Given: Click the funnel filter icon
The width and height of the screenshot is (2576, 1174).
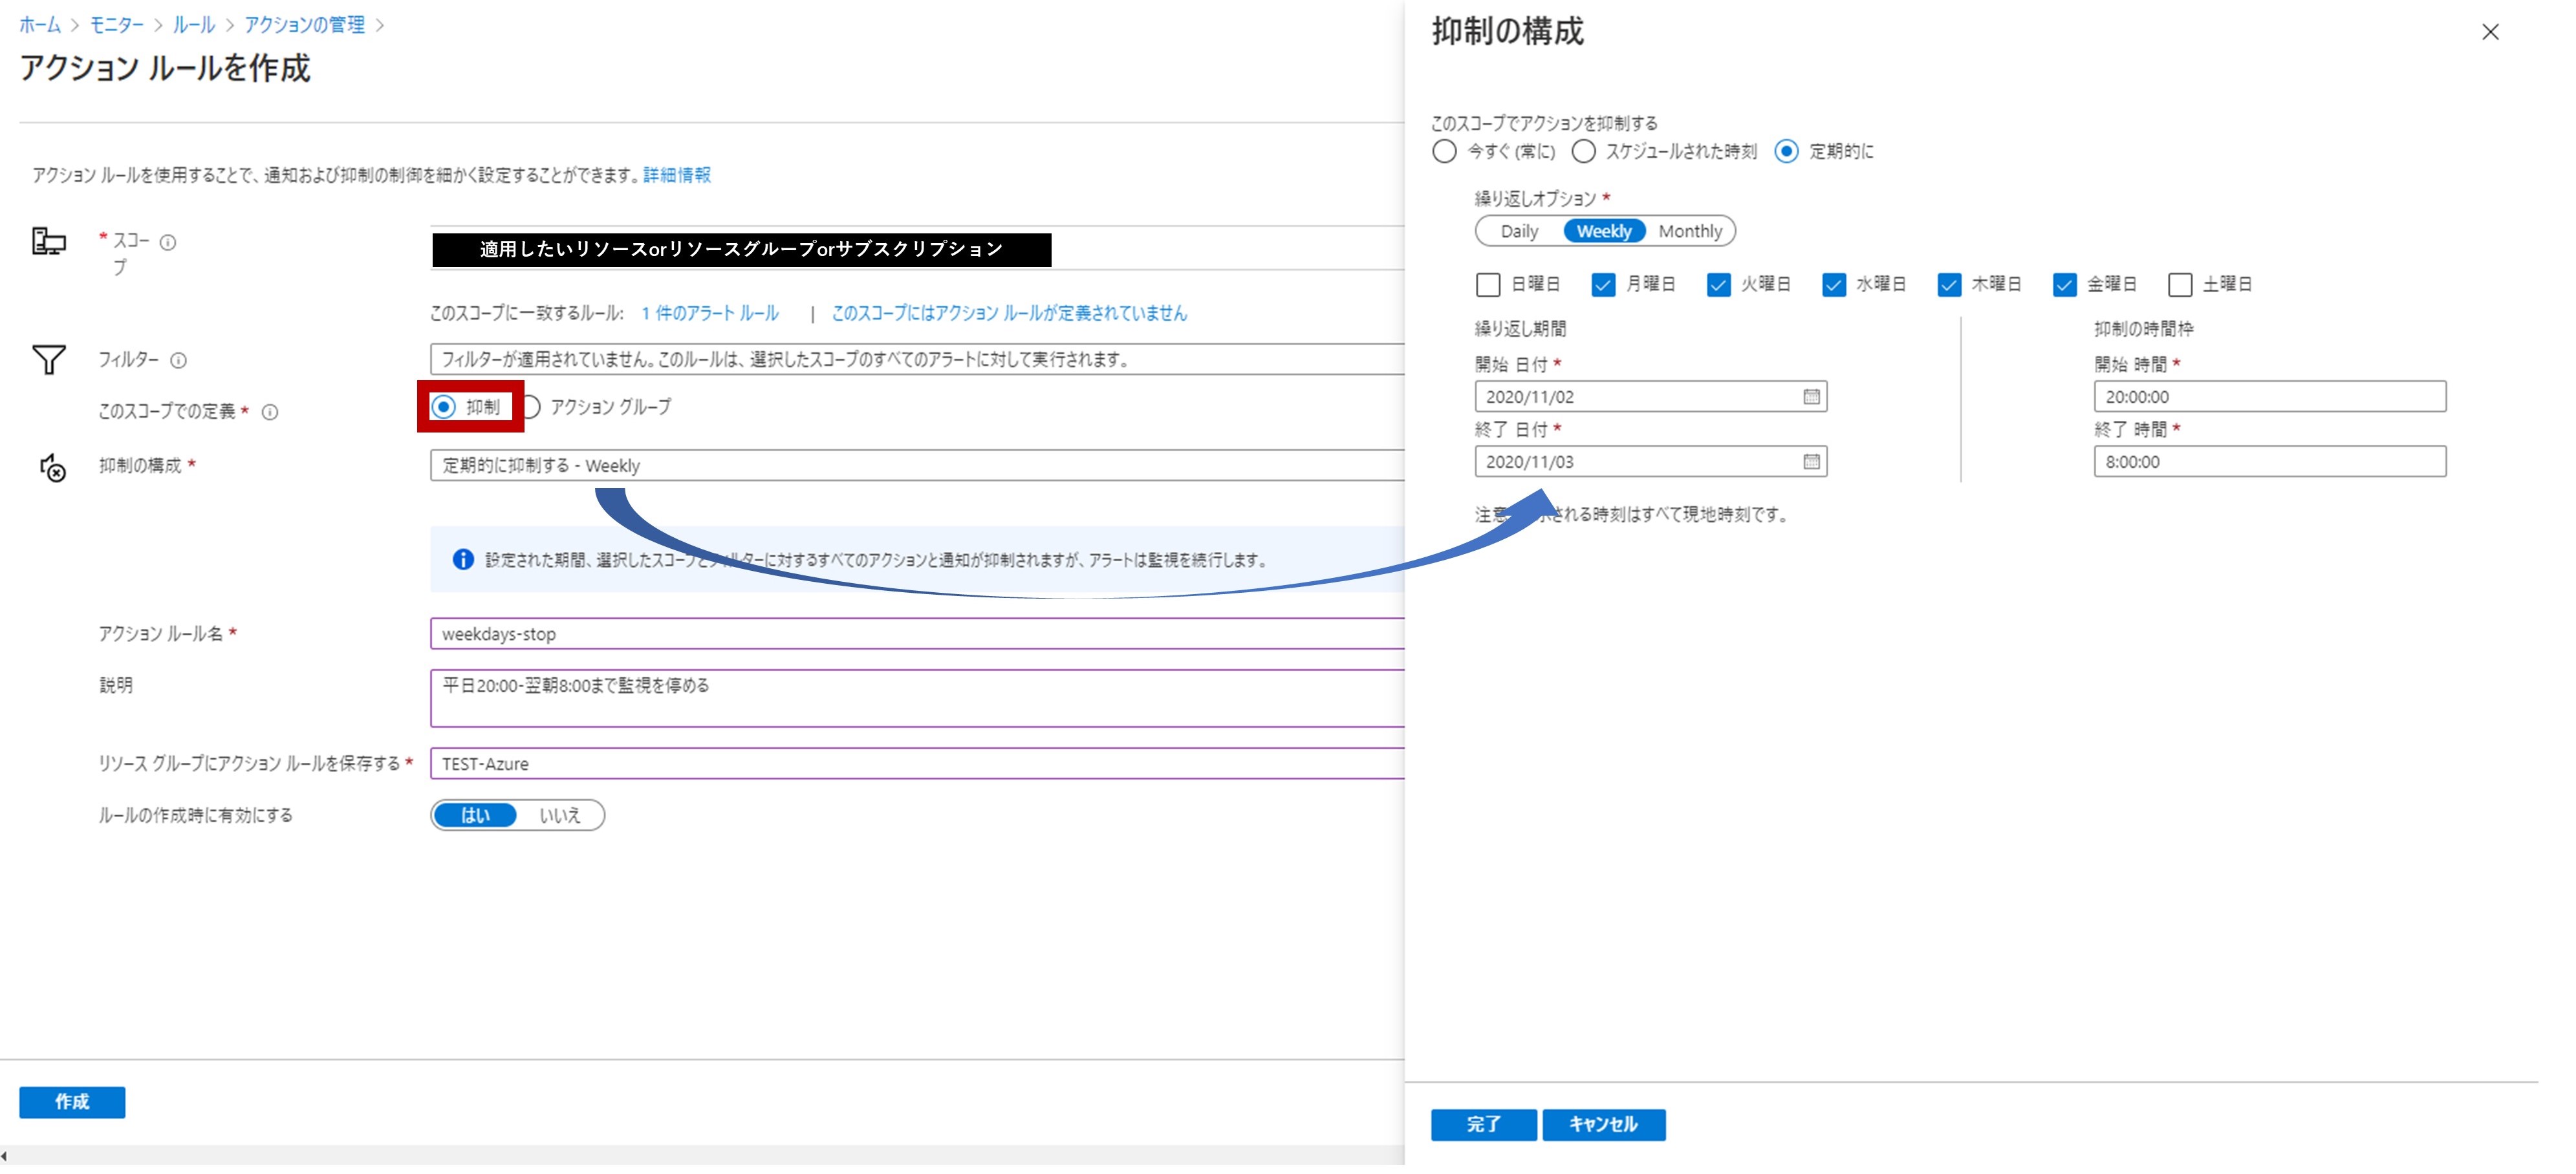Looking at the screenshot, I should (49, 360).
